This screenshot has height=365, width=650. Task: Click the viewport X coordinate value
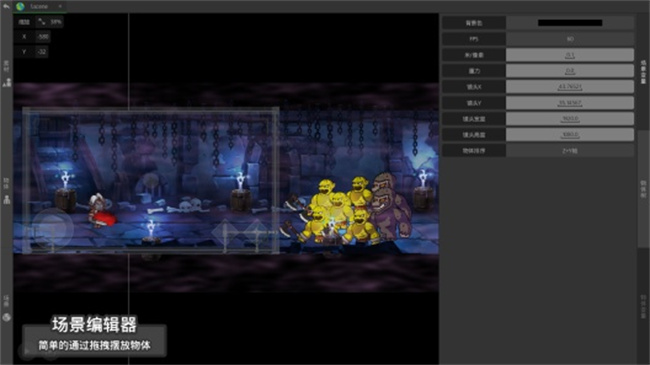tap(43, 36)
